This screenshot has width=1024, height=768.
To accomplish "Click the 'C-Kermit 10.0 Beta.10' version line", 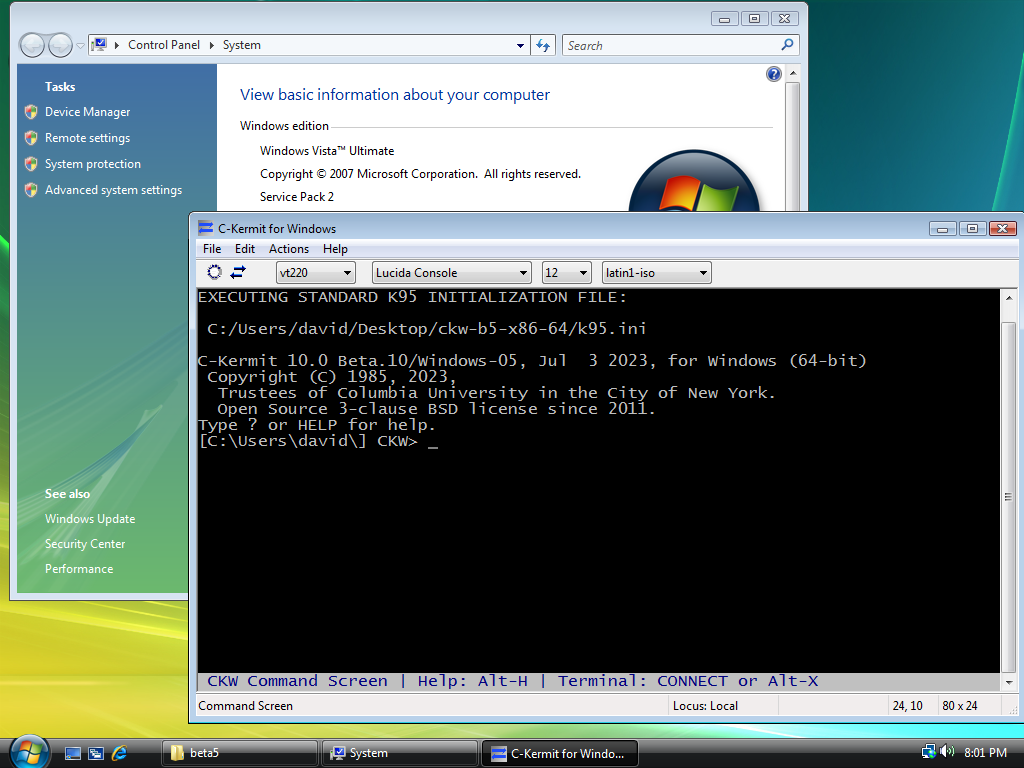I will pos(532,361).
